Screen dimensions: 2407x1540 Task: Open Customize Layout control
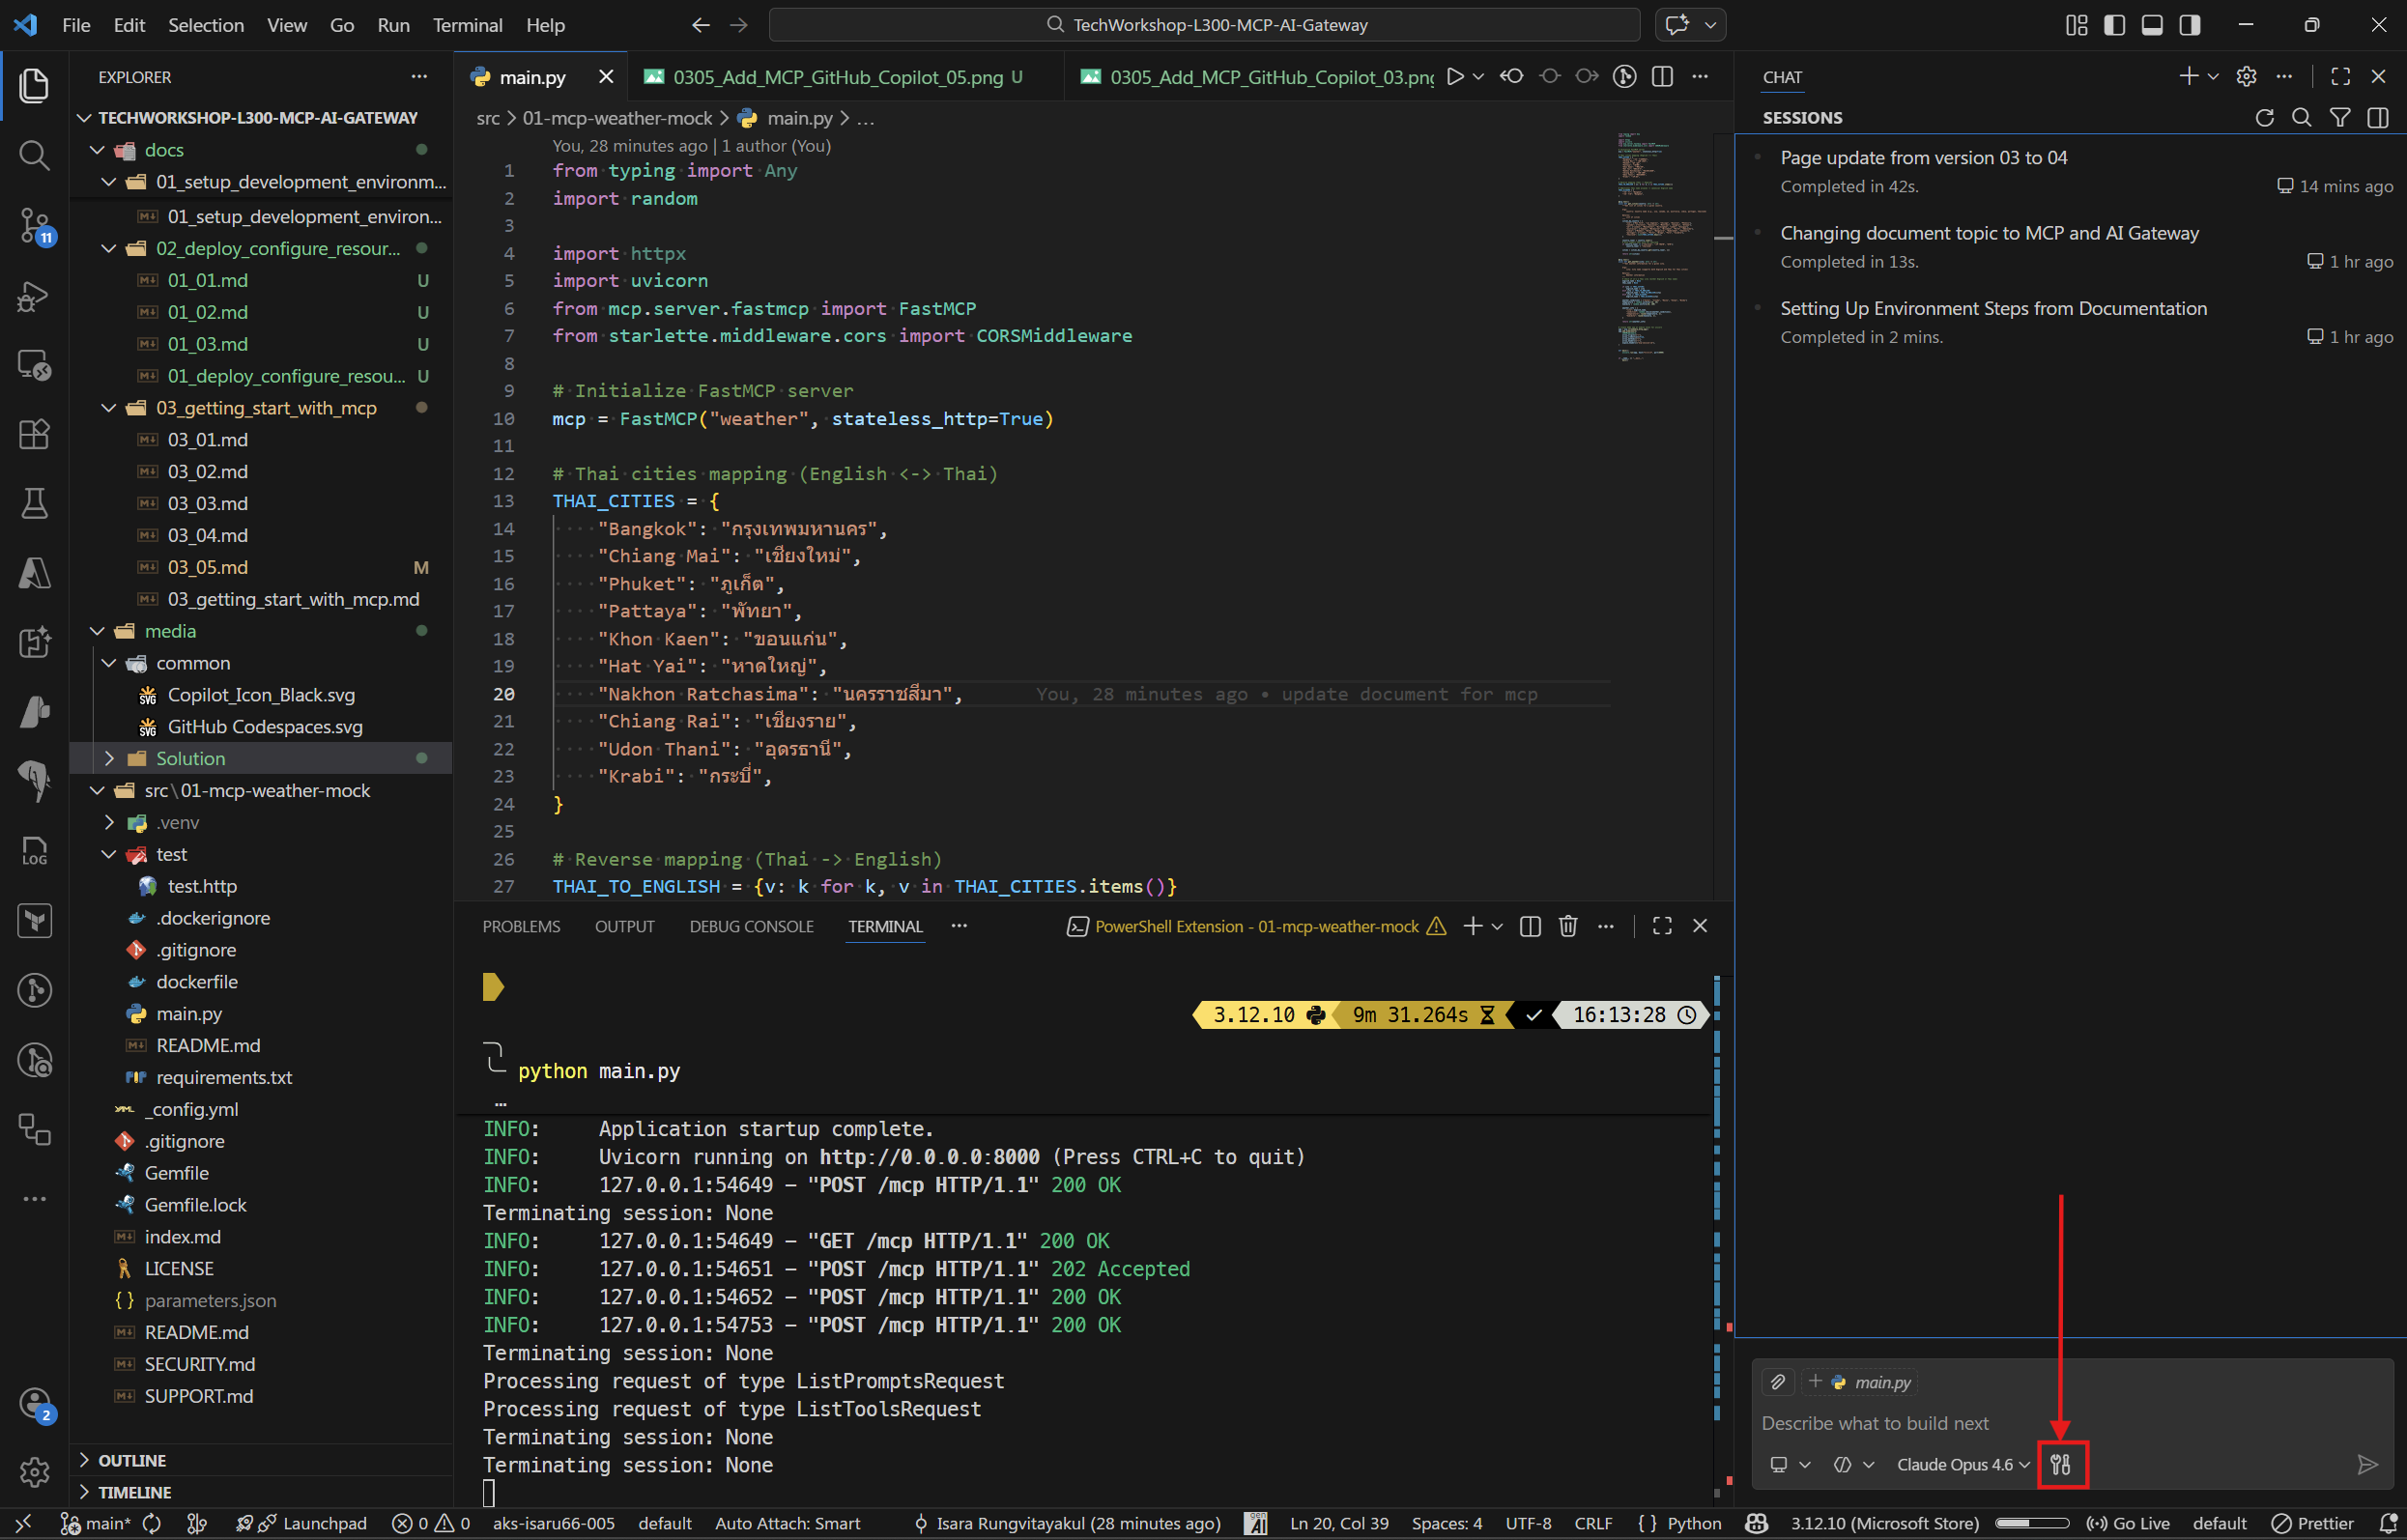point(2077,25)
